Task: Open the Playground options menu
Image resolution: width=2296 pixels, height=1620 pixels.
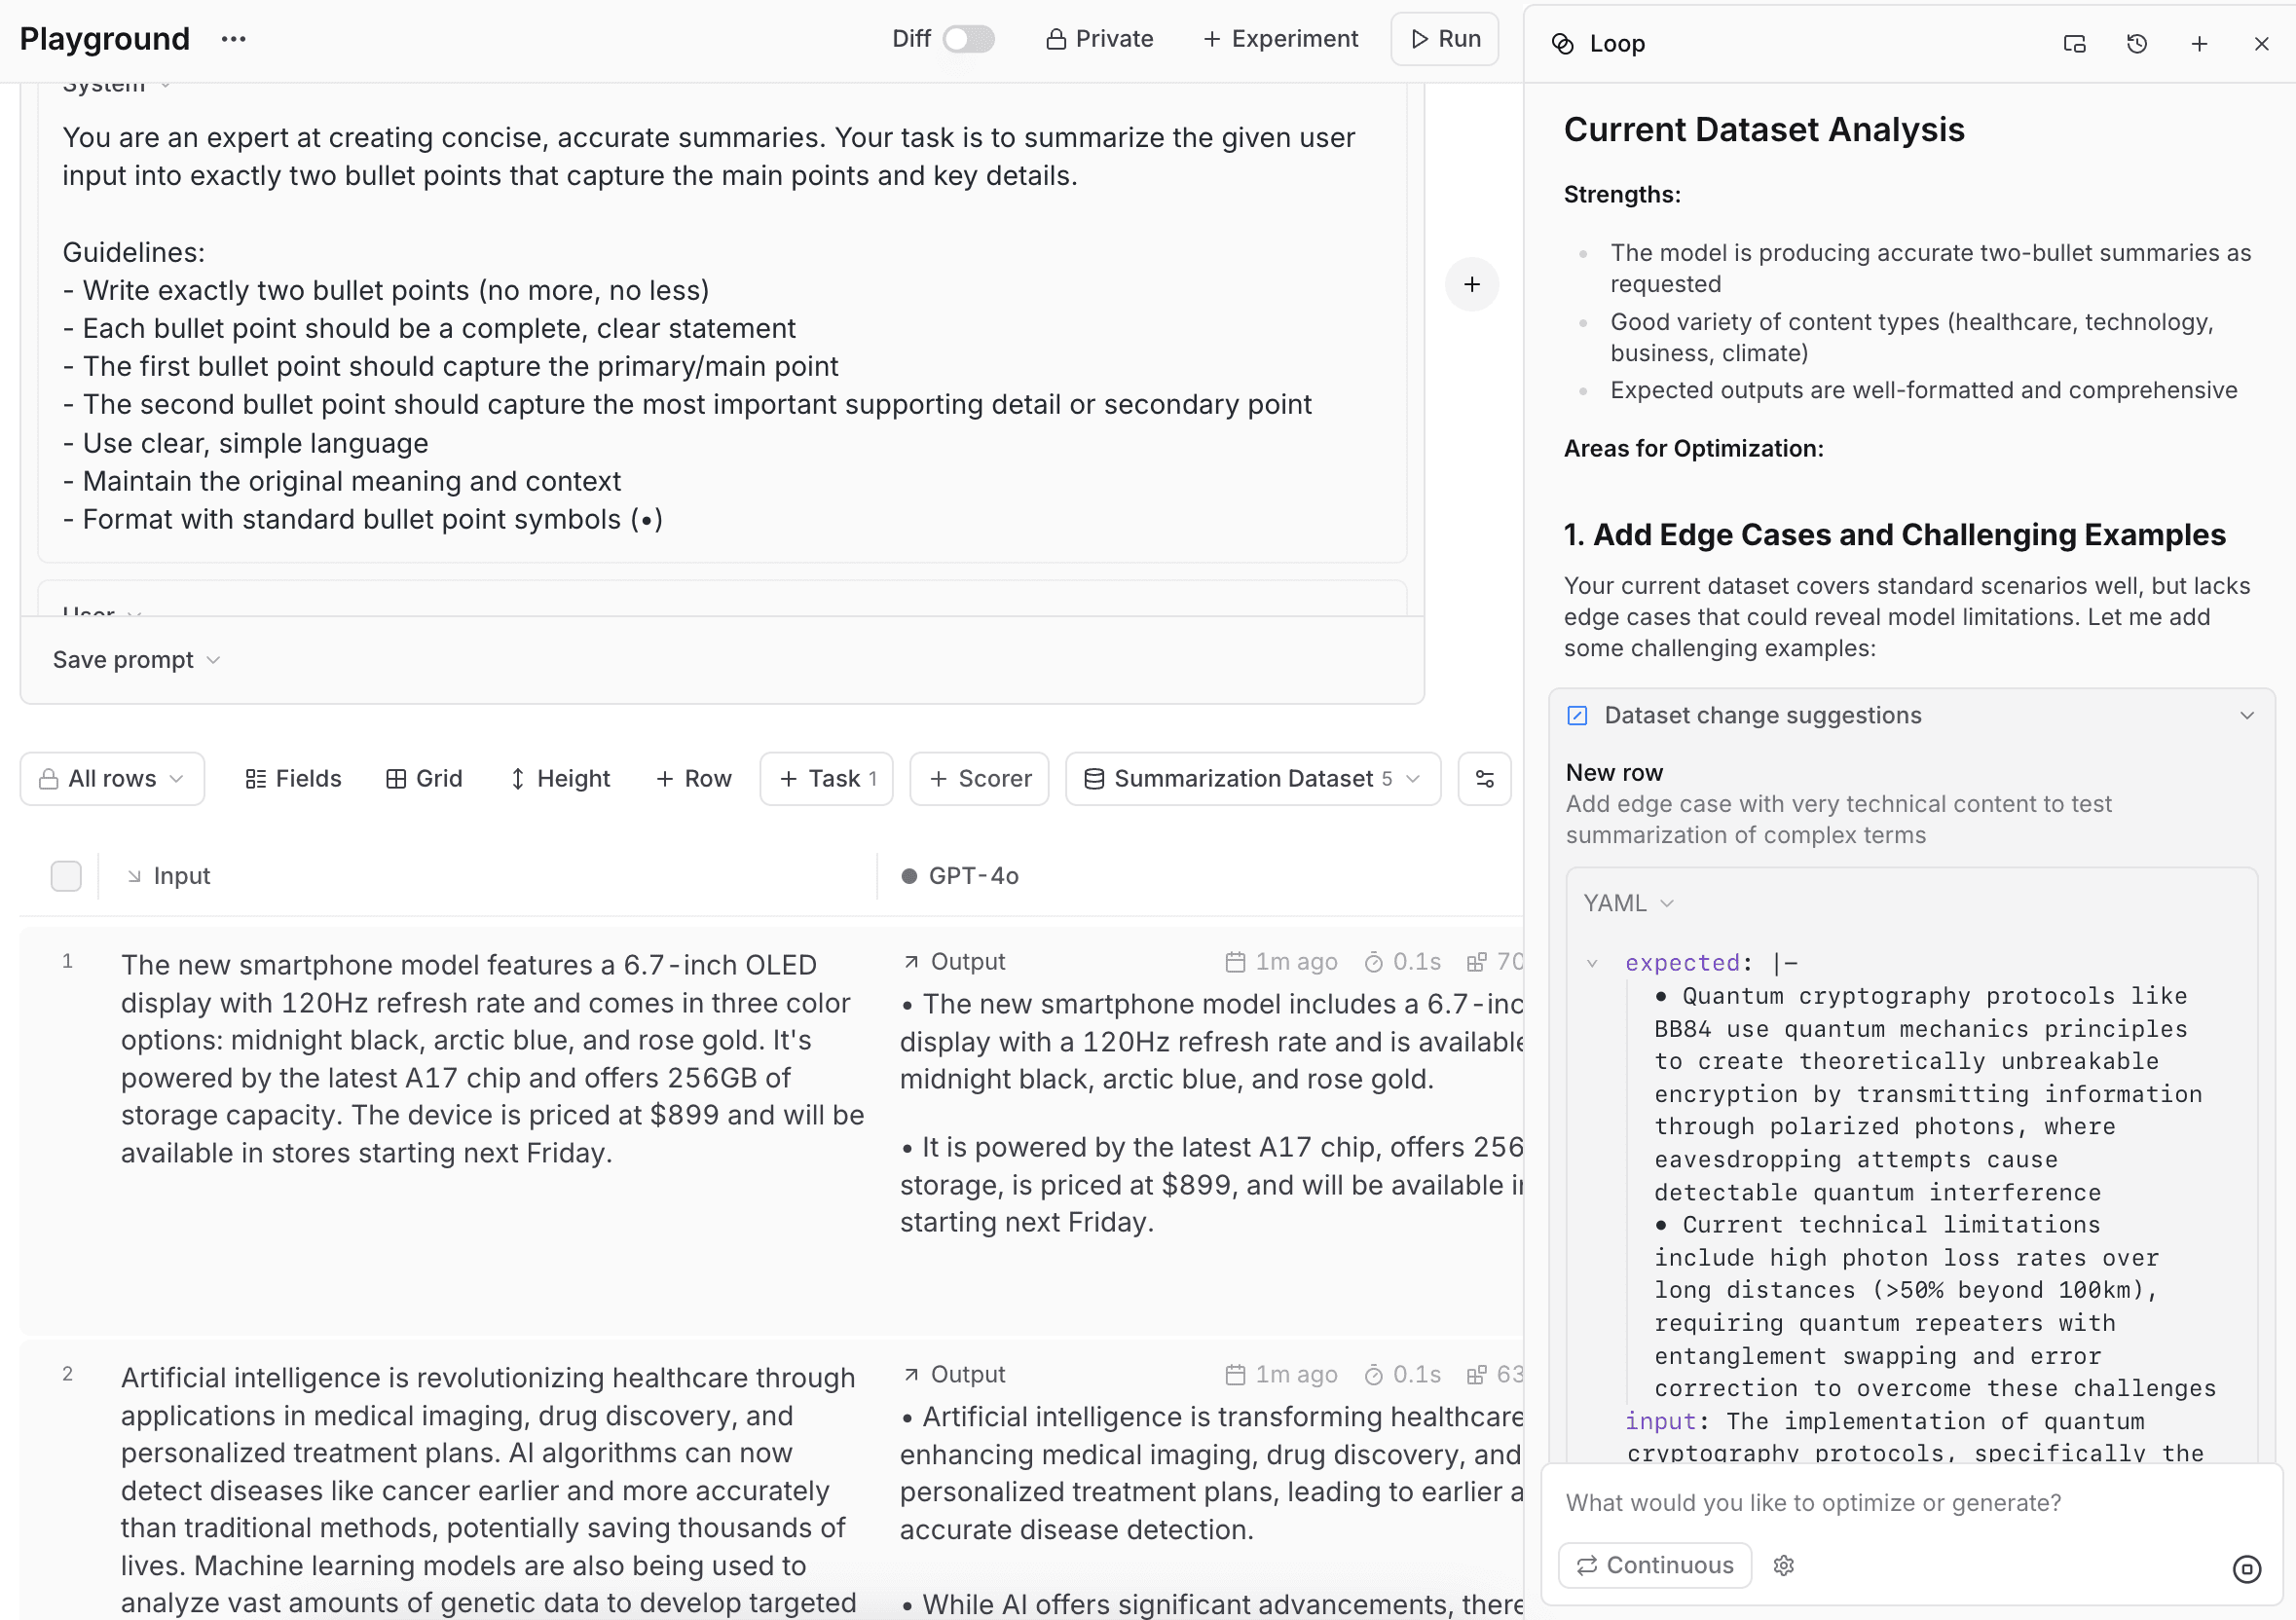Action: point(233,39)
